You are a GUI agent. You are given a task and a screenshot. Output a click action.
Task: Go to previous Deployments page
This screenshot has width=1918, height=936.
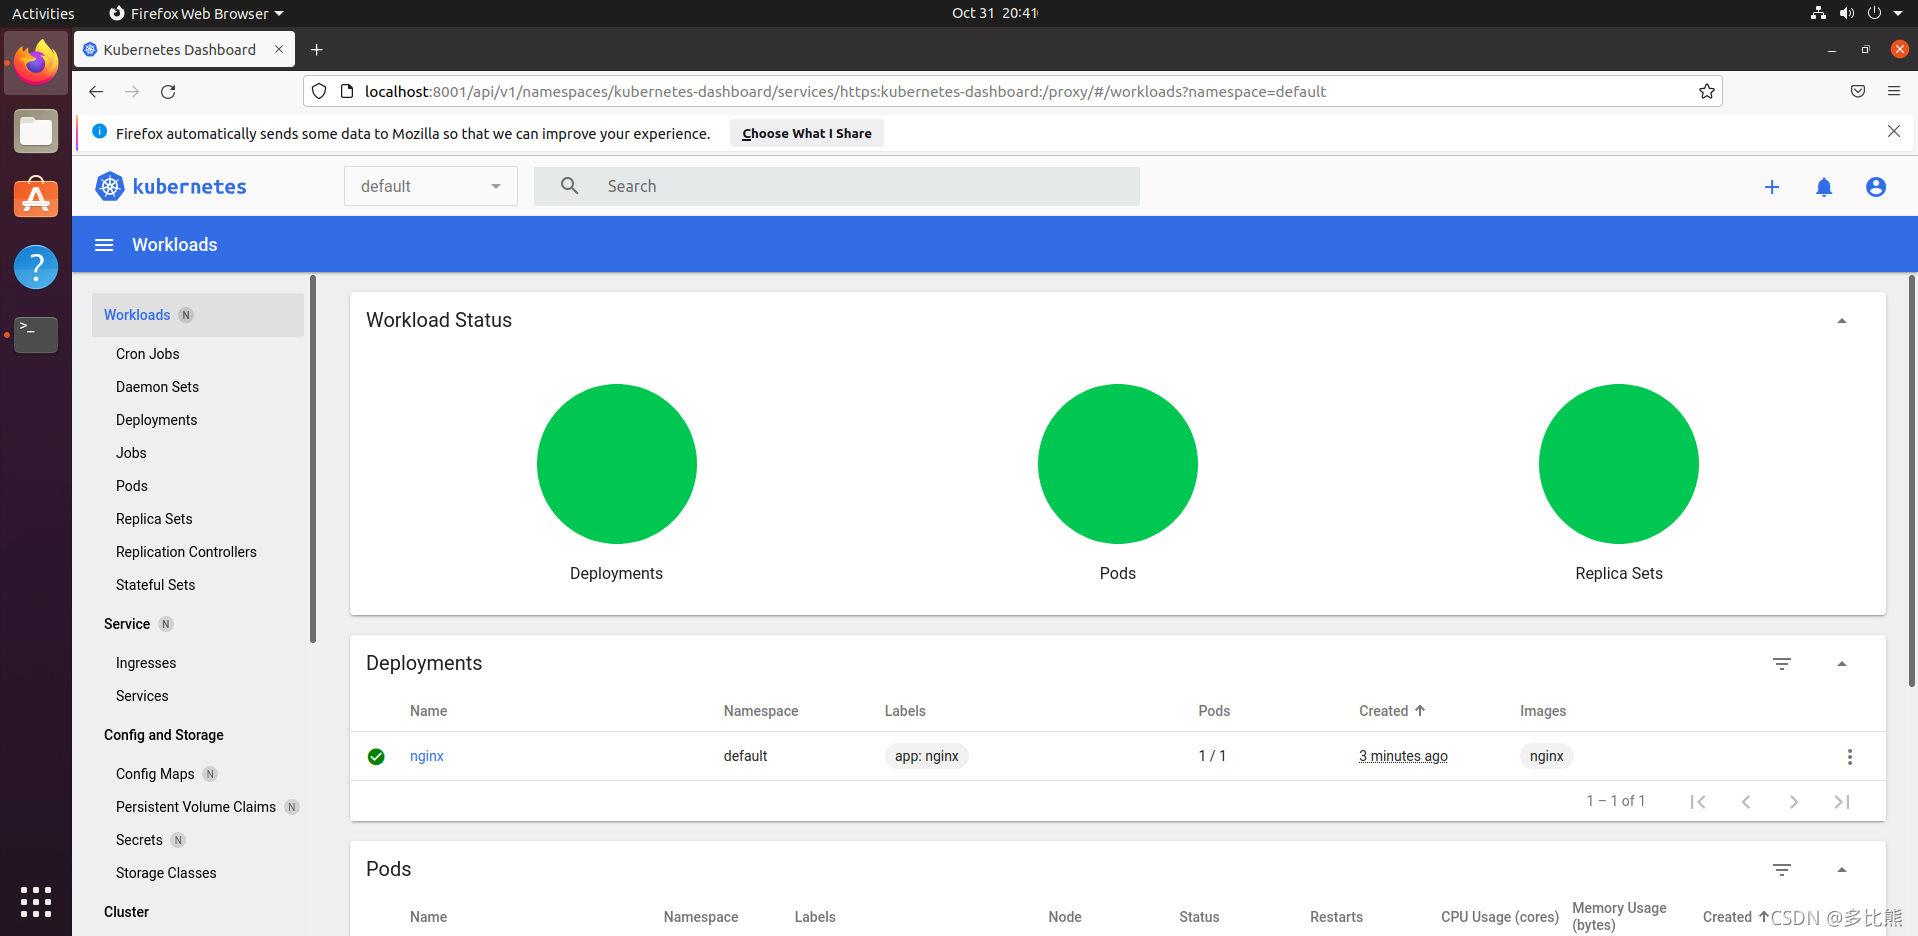click(1746, 802)
